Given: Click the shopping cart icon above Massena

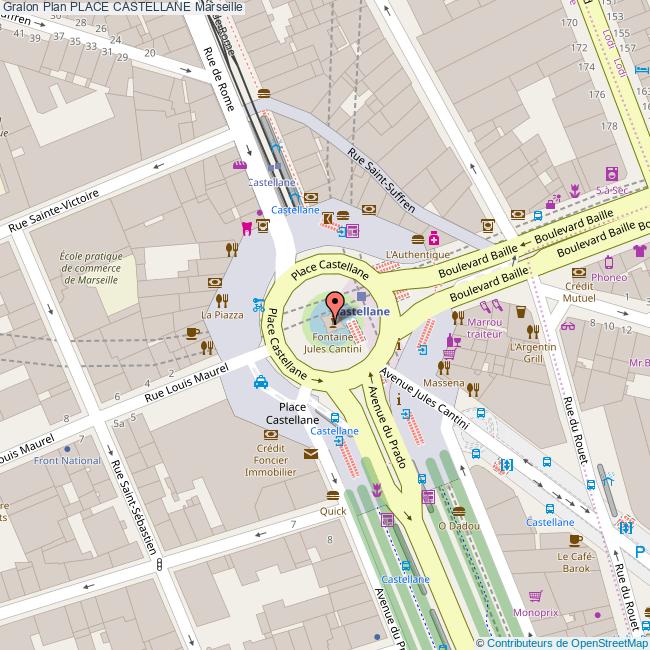Looking at the screenshot, I should 449,353.
